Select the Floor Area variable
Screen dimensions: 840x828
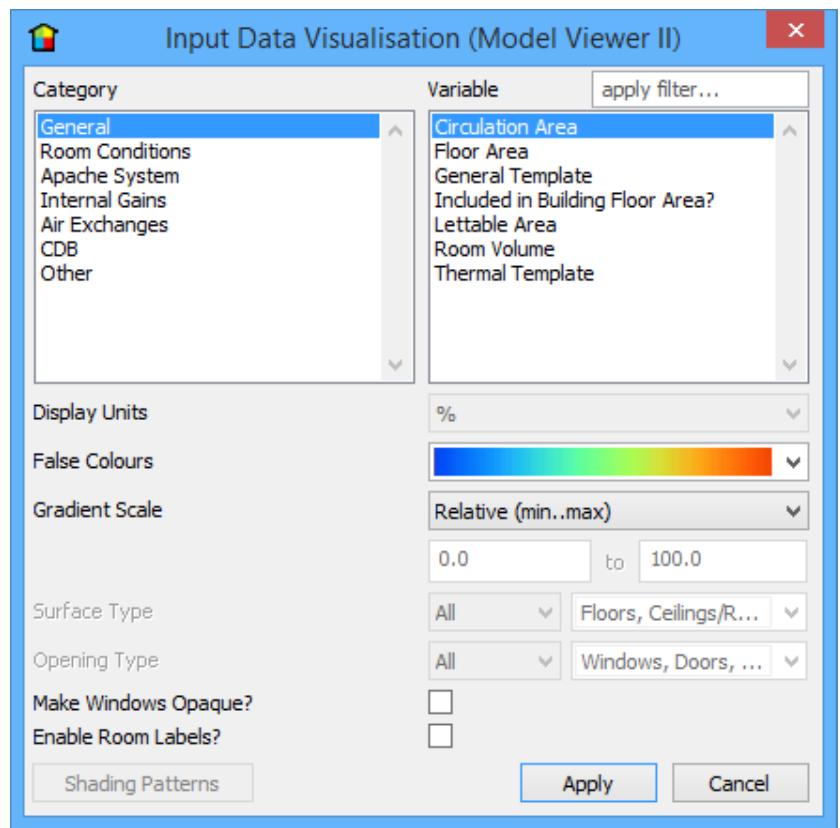(x=603, y=152)
